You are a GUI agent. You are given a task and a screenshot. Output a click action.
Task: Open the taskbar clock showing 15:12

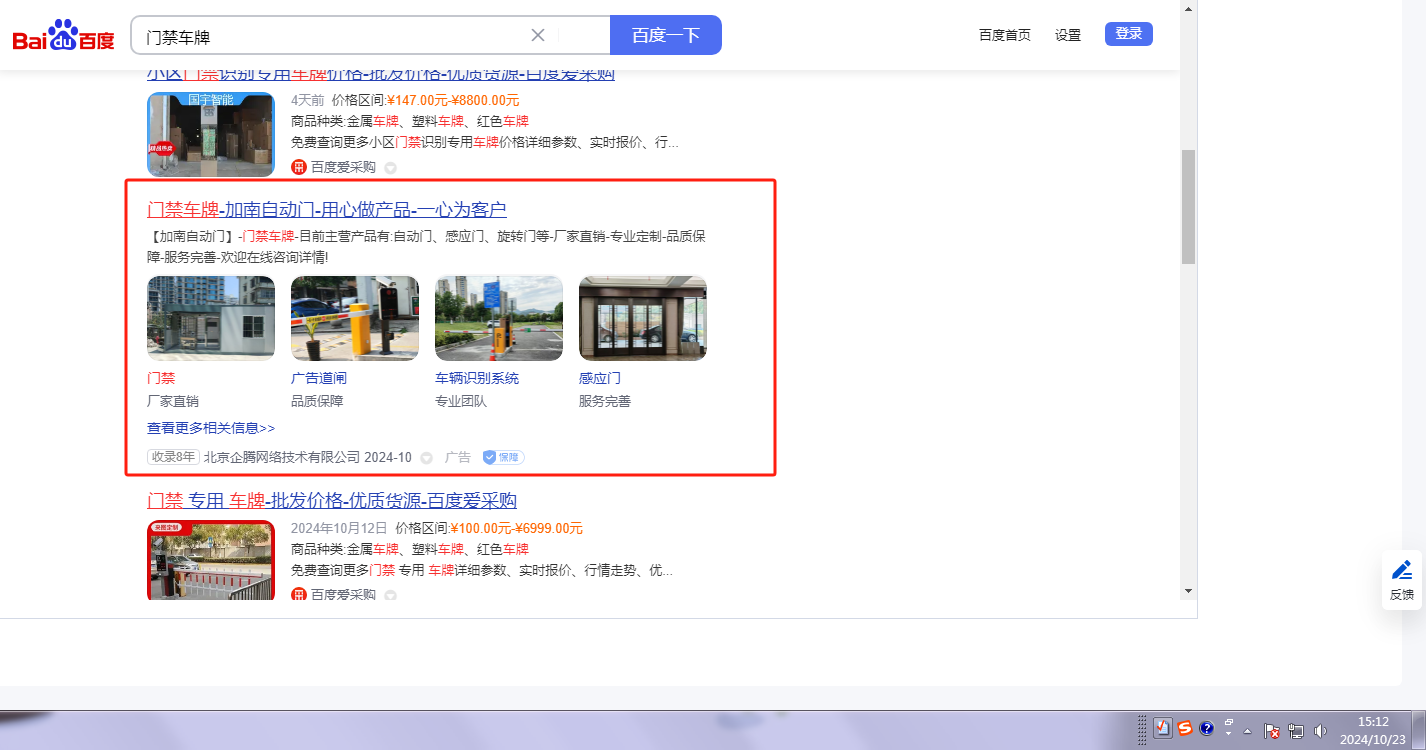1374,730
